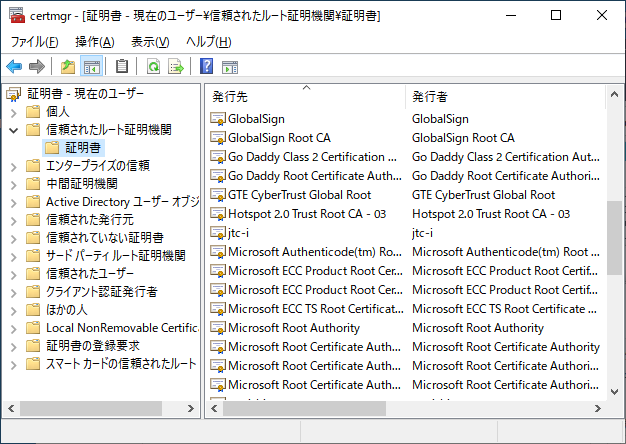Viewport: 626px width, 444px height.
Task: Select 信頼されたユーザー in tree
Action: [90, 274]
